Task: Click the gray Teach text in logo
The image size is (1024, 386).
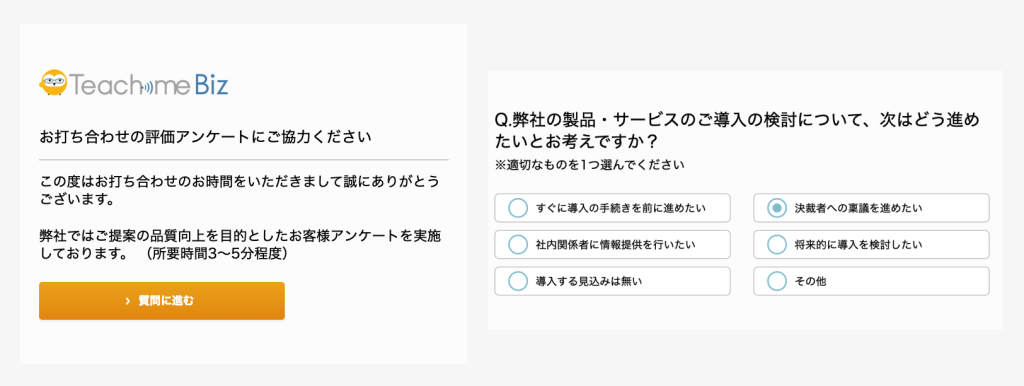Action: (x=103, y=85)
